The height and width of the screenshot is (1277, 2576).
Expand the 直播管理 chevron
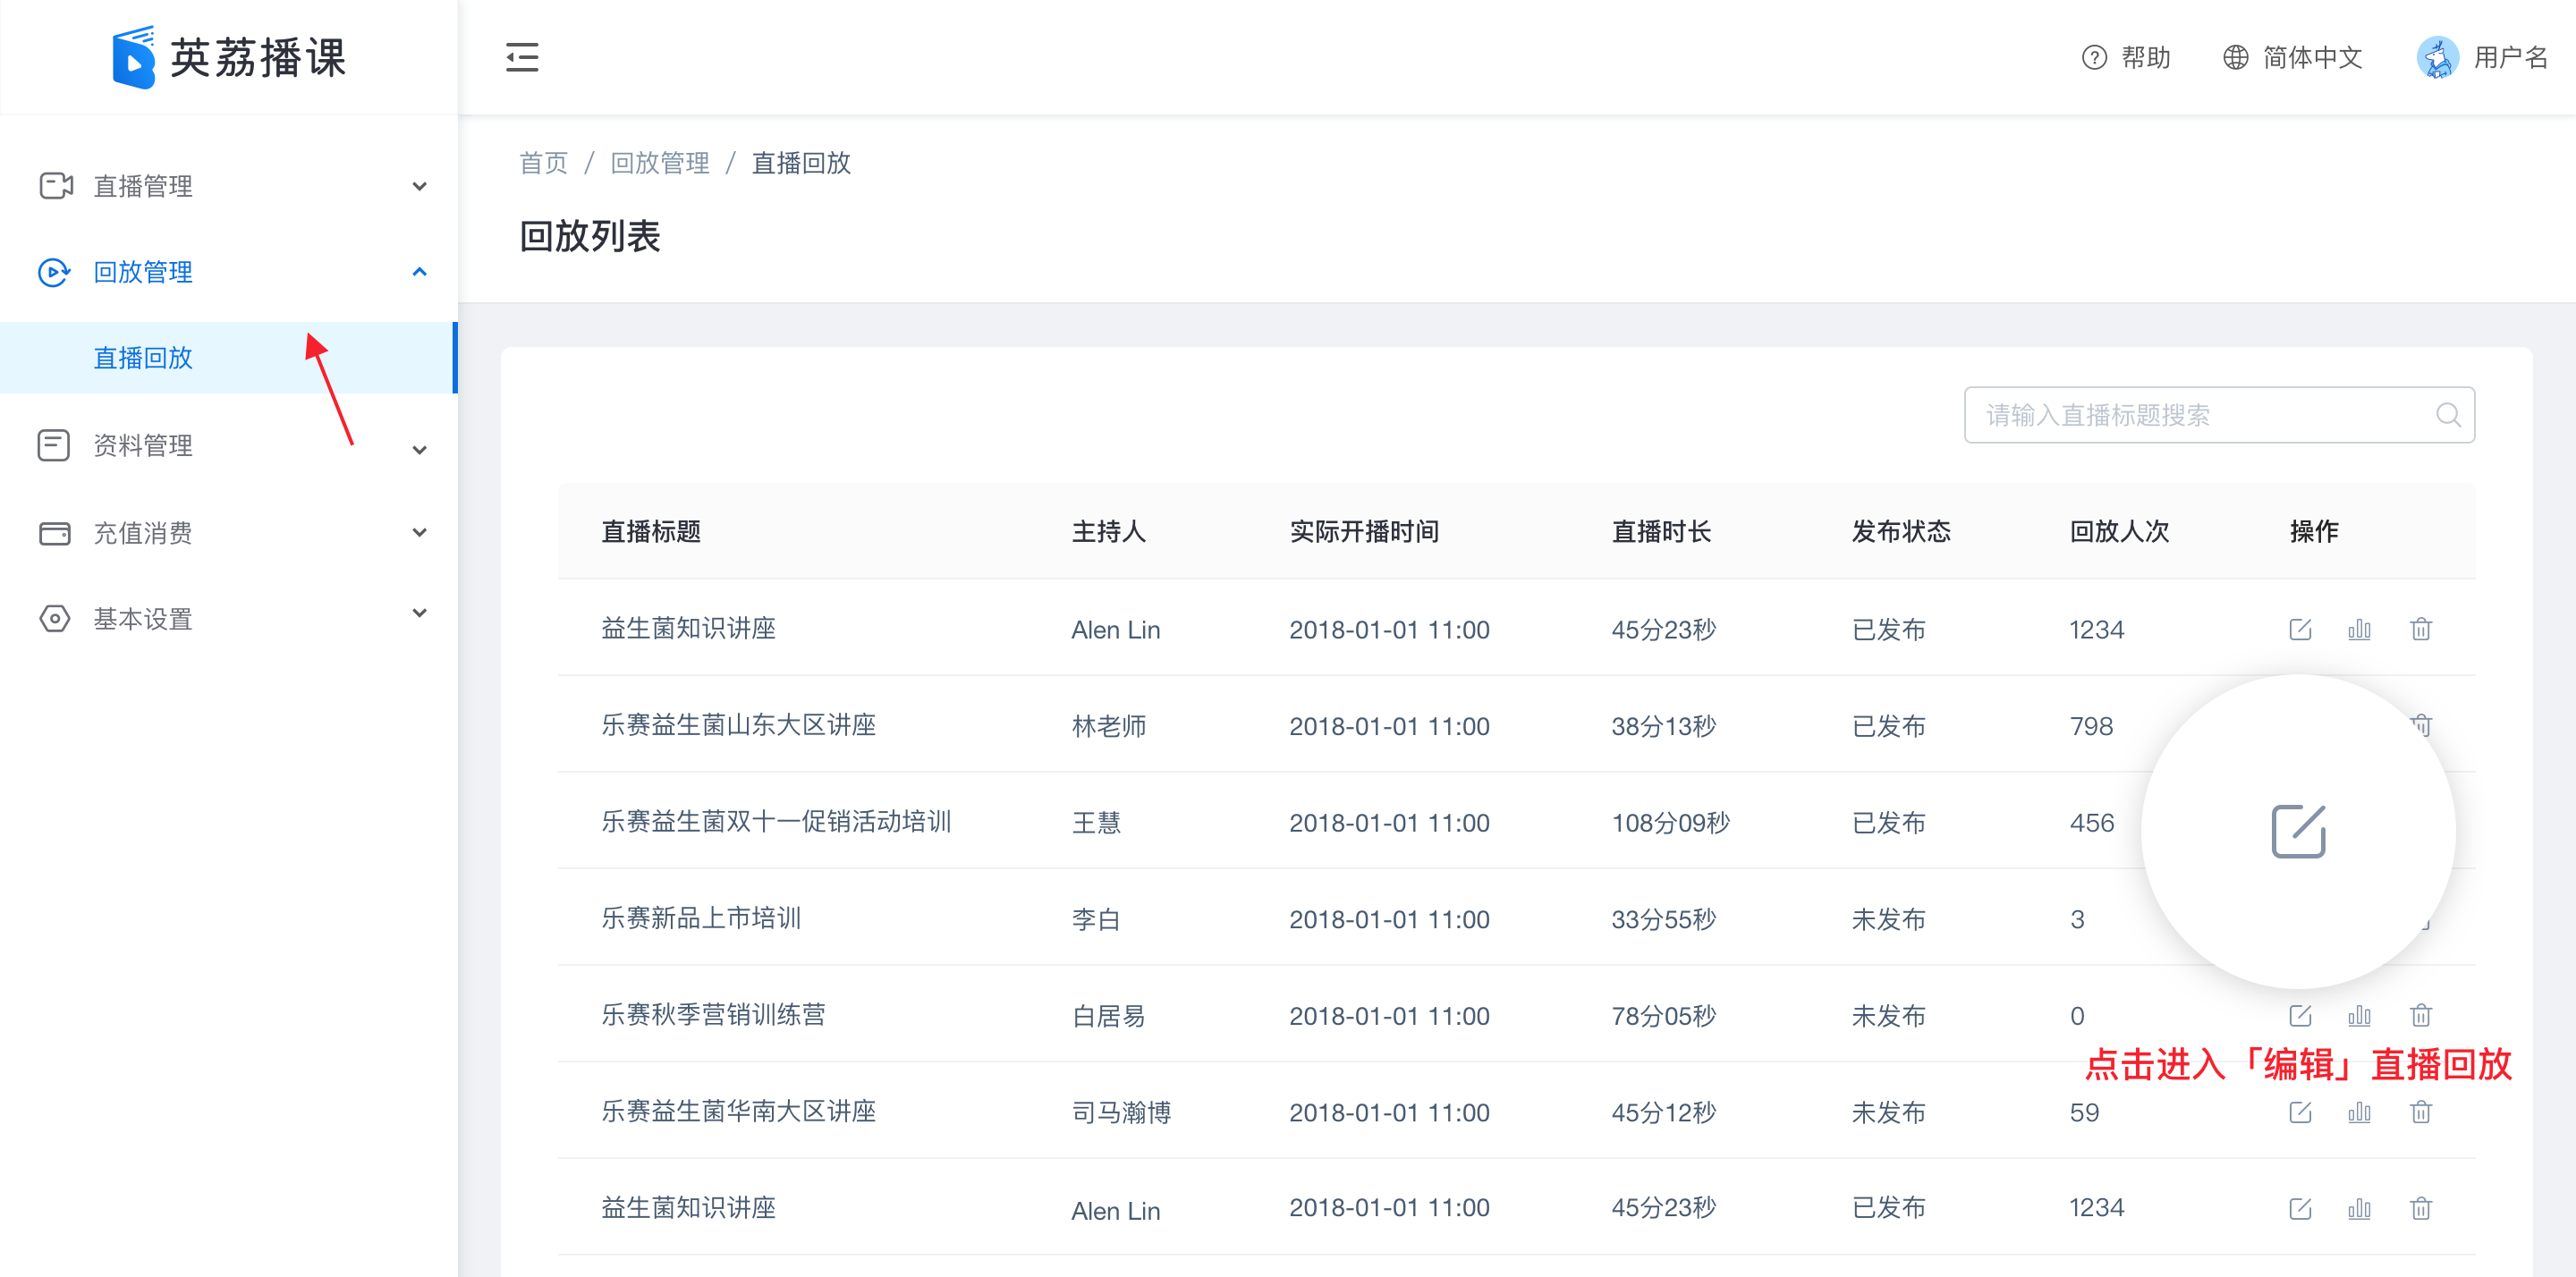pyautogui.click(x=420, y=186)
